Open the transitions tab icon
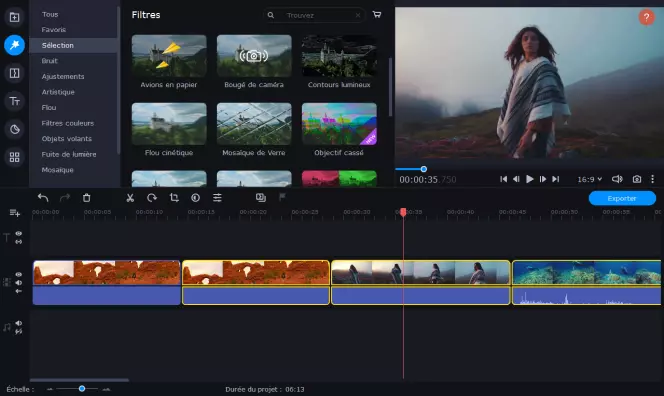 point(14,73)
